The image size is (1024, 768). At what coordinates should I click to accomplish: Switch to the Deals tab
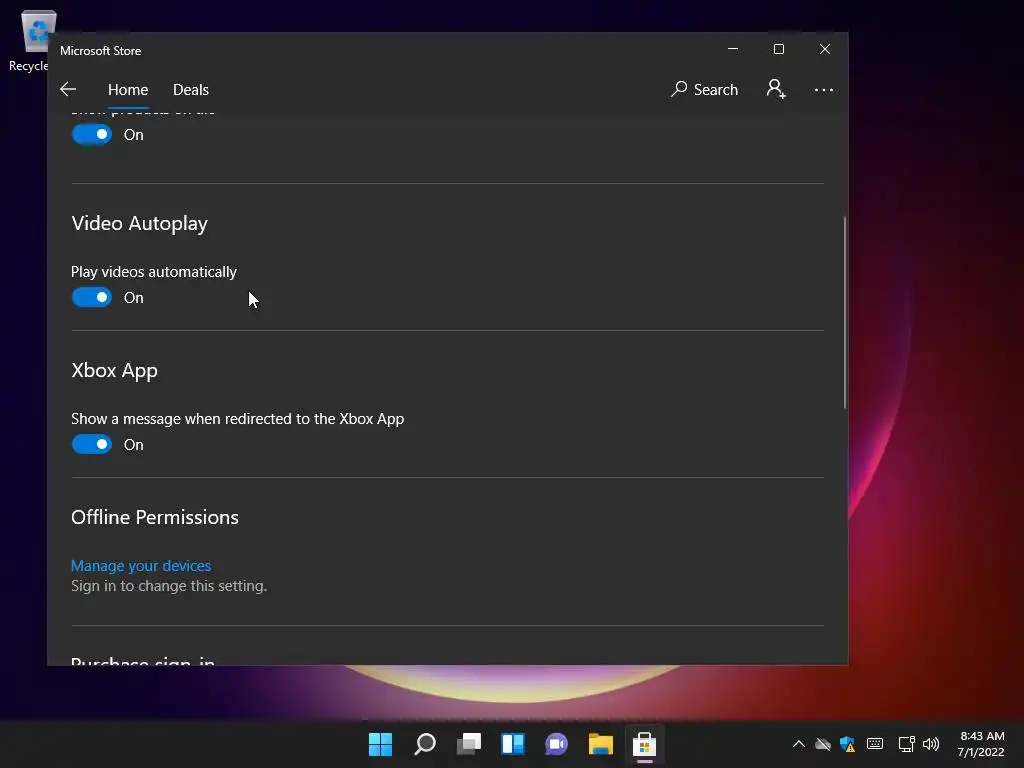[191, 89]
